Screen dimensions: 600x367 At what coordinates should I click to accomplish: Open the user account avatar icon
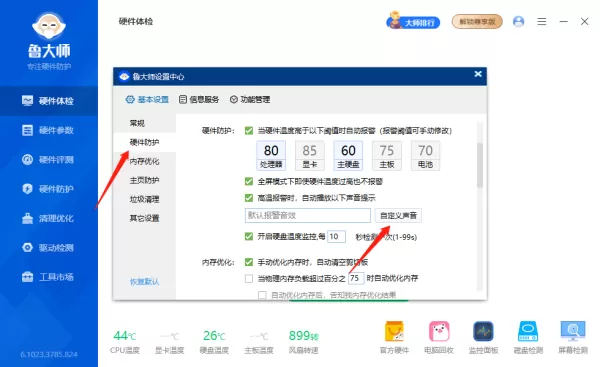coord(518,22)
